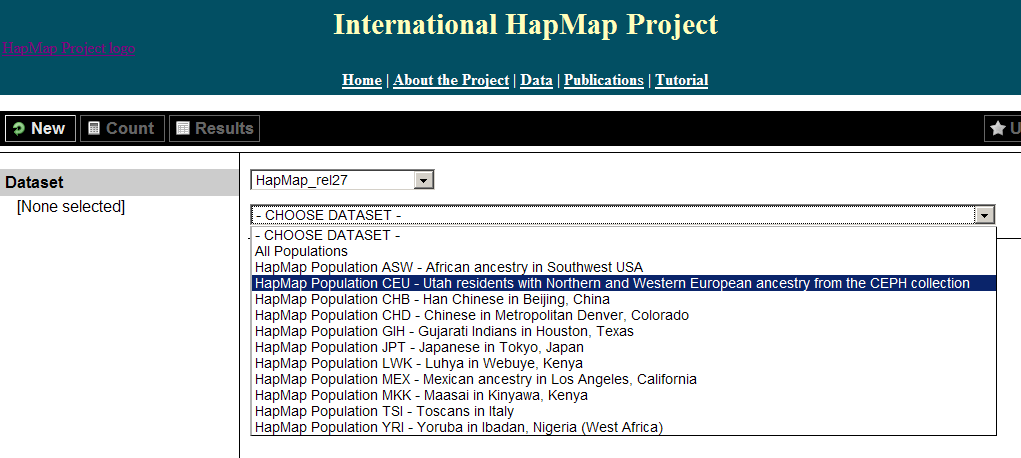
Task: Click the Dataset section header in sidebar
Action: click(119, 182)
